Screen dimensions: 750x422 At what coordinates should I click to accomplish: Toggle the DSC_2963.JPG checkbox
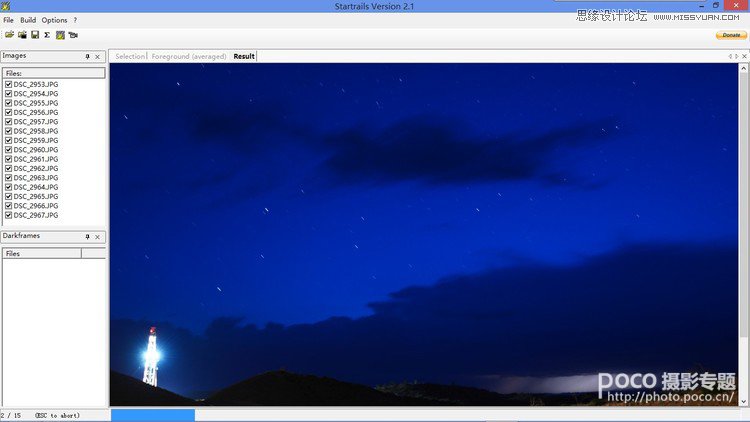pyautogui.click(x=8, y=178)
